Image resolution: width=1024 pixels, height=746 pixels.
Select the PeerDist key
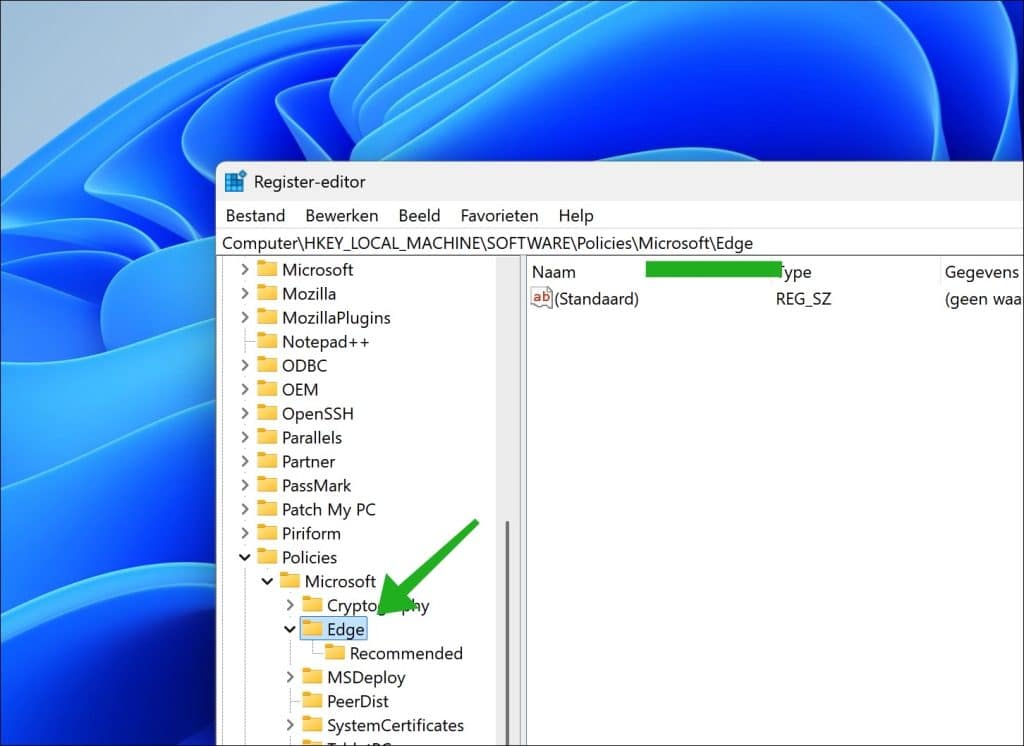tap(357, 701)
